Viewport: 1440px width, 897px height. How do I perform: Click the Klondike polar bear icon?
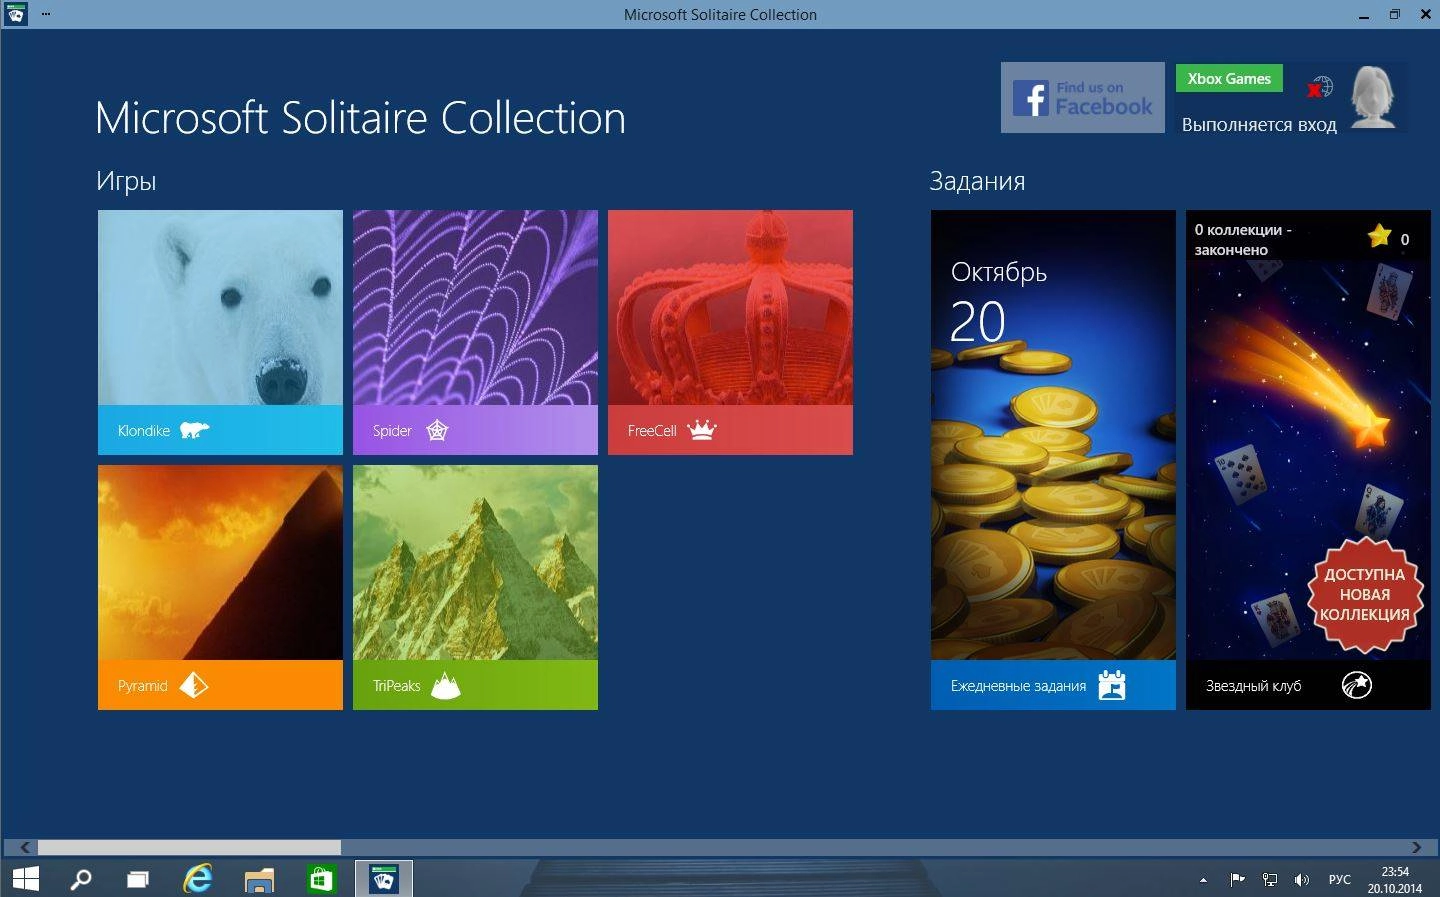click(194, 430)
